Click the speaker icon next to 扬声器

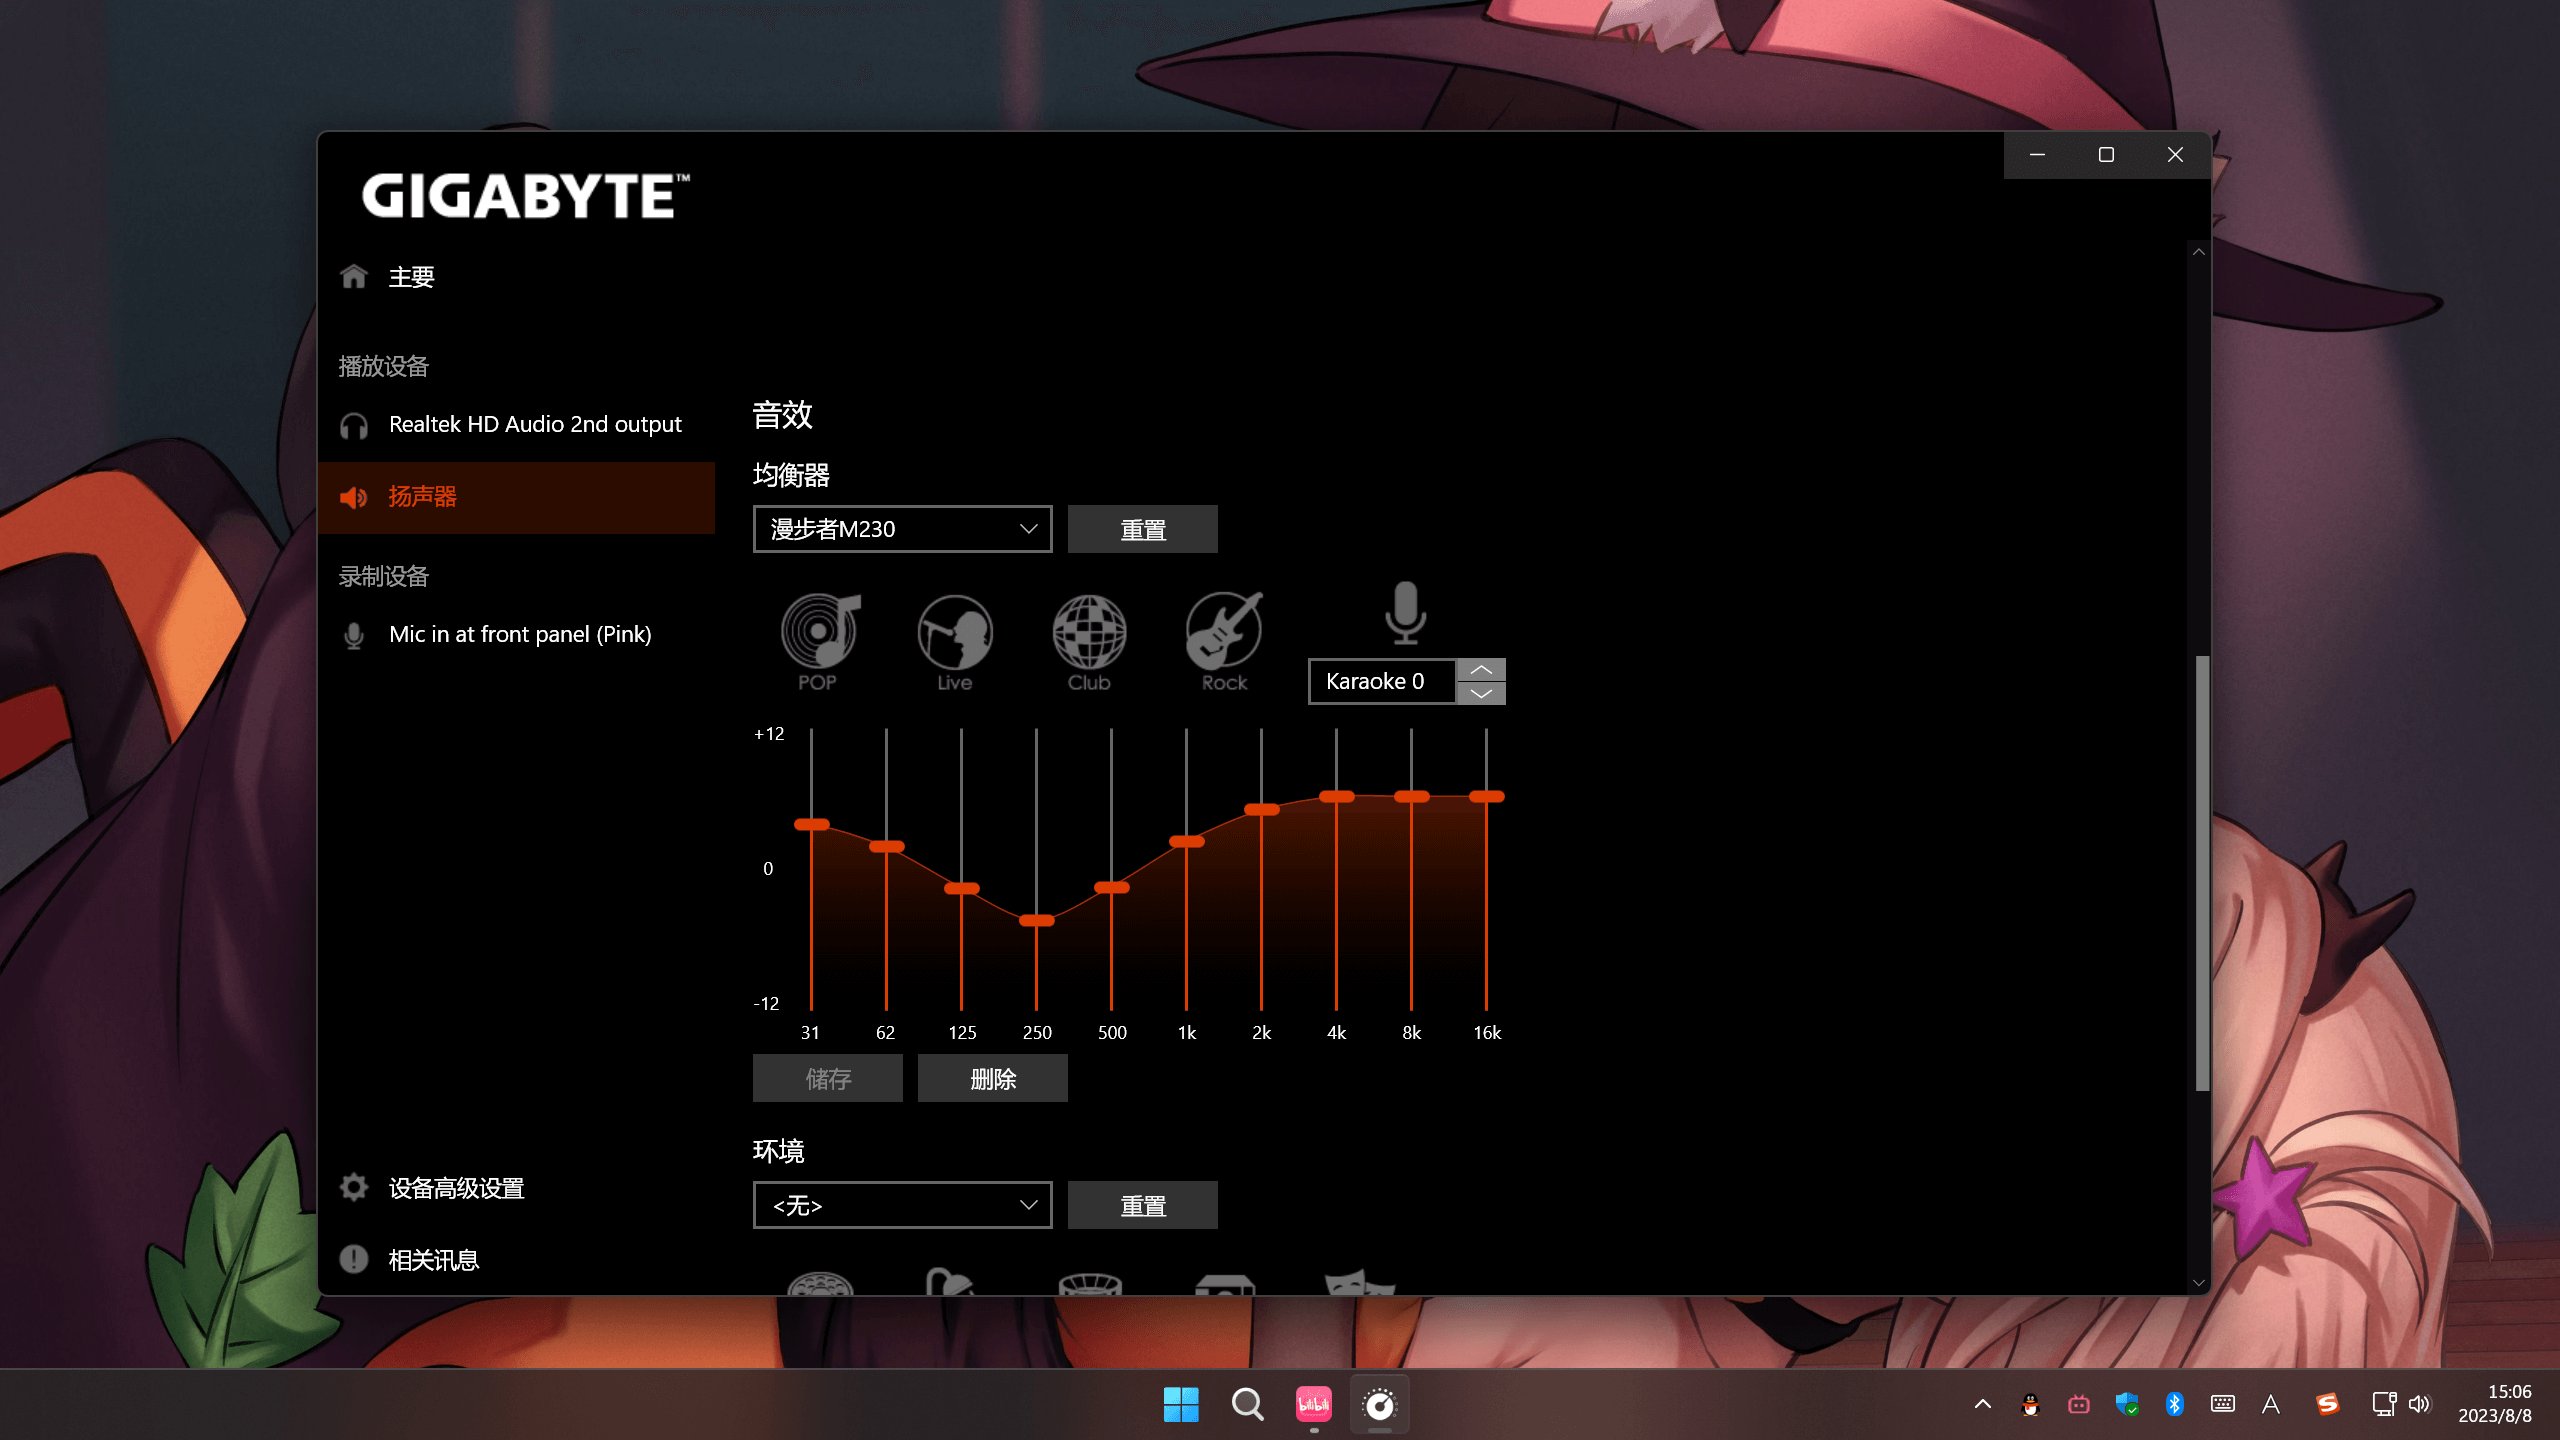coord(354,497)
